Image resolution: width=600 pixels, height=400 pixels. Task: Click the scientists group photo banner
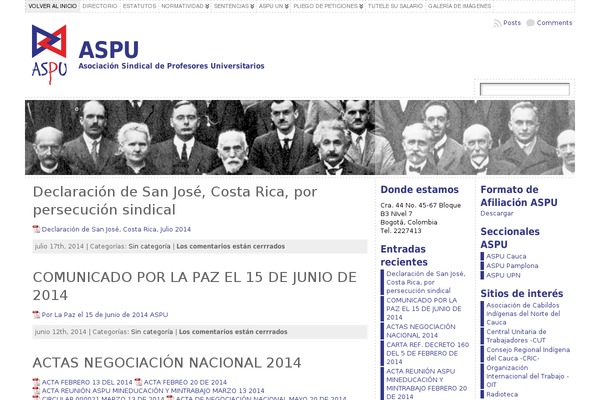300,137
